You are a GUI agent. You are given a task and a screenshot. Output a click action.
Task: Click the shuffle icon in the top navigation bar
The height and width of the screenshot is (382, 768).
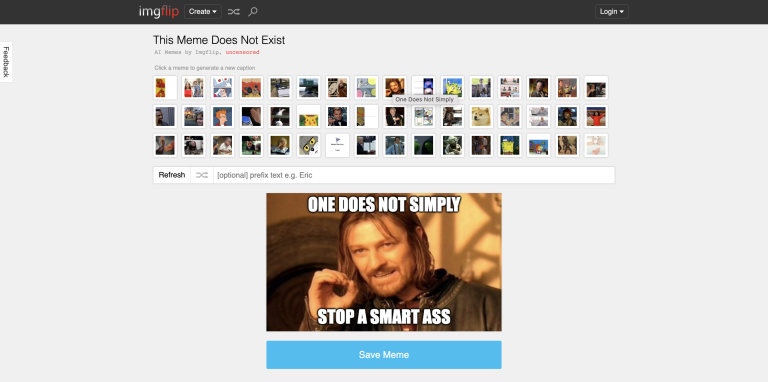[234, 11]
